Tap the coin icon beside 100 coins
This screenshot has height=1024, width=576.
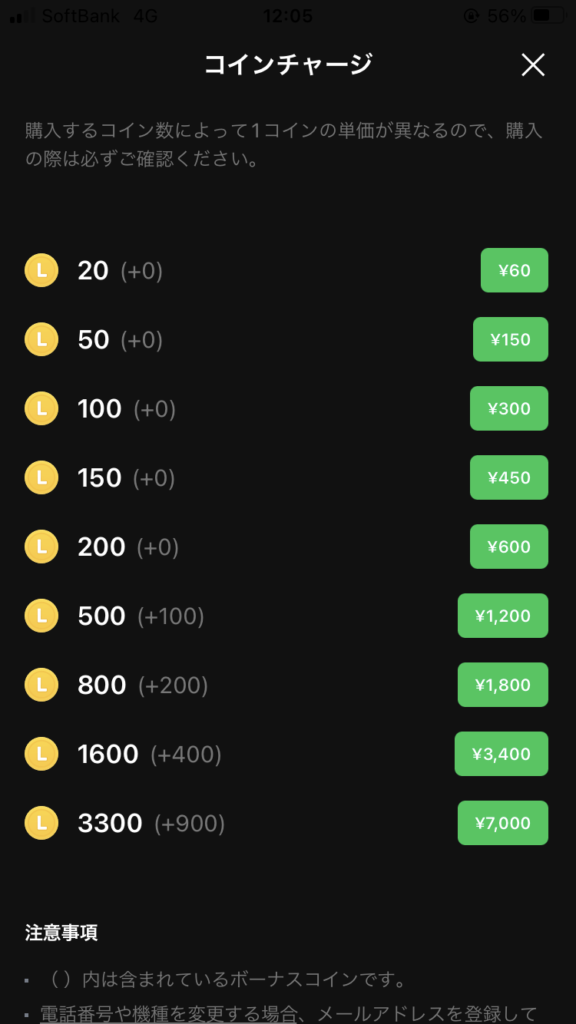41,409
